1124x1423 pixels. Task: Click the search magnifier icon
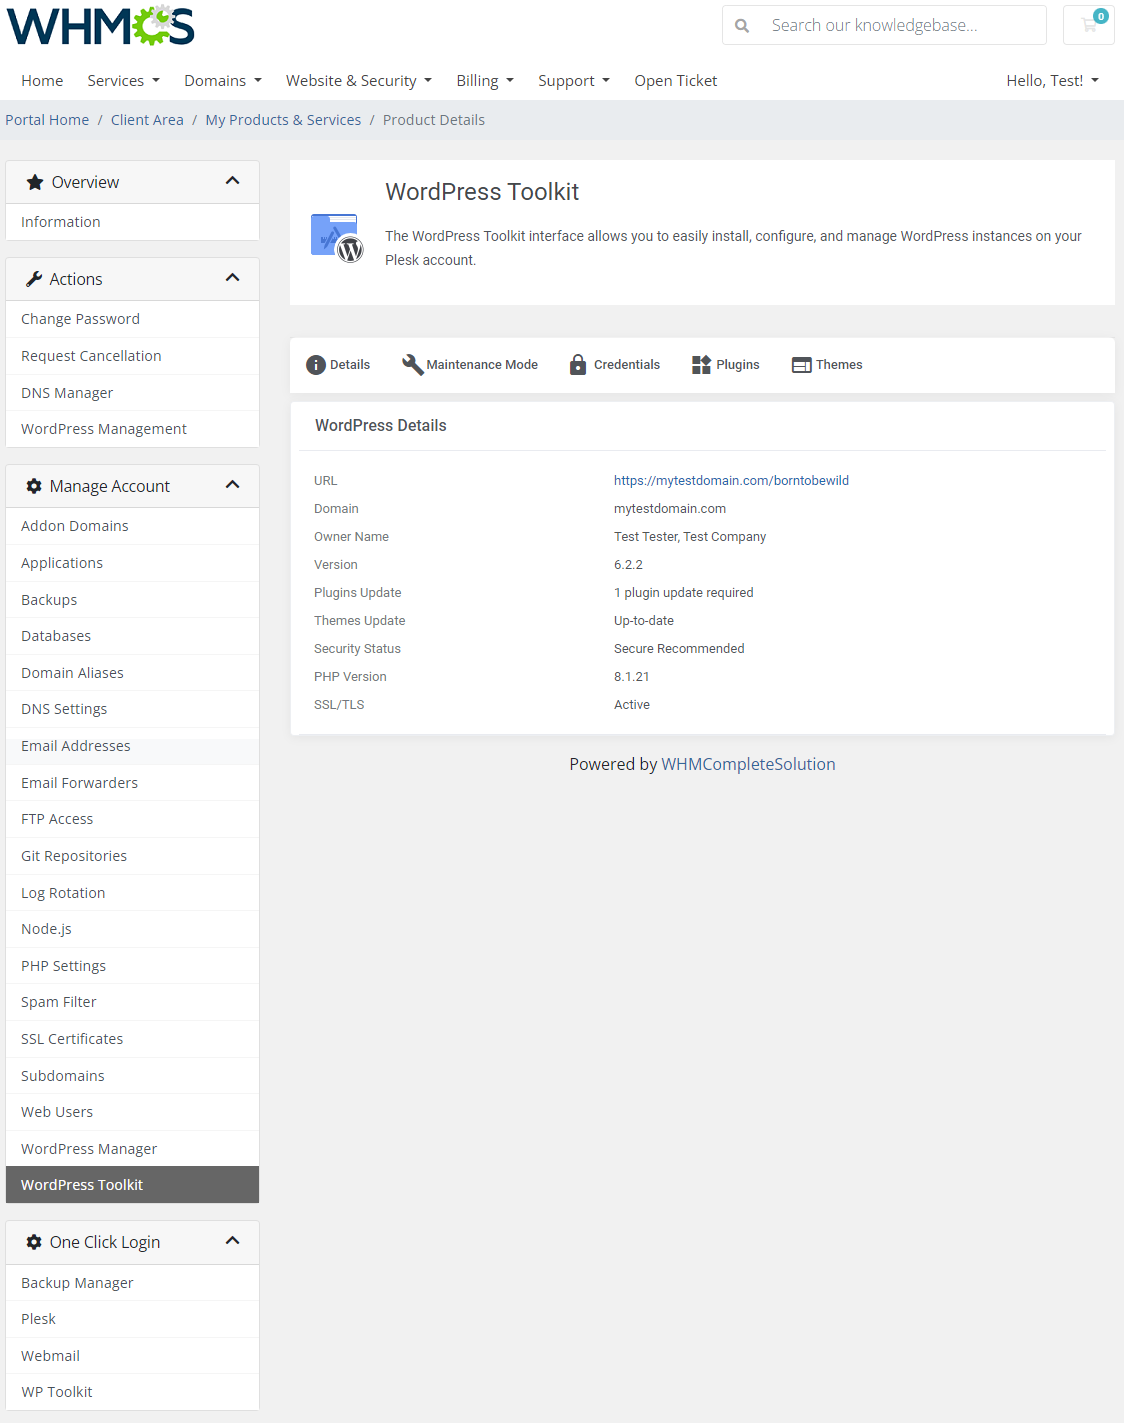(x=742, y=26)
